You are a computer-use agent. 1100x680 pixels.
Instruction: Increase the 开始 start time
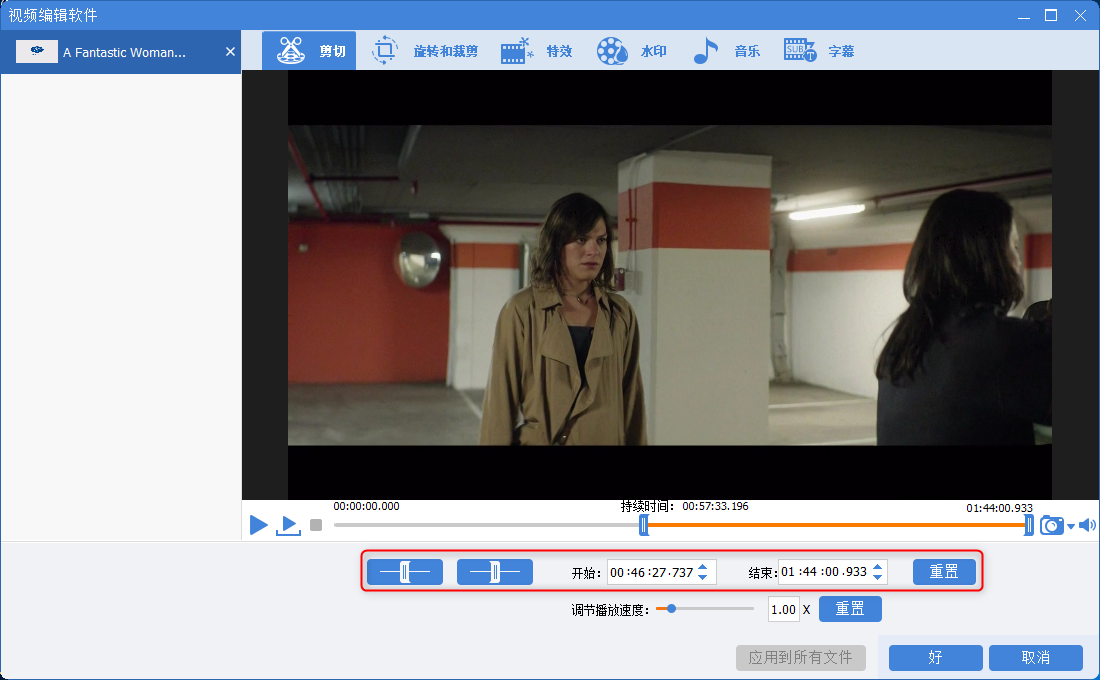703,567
